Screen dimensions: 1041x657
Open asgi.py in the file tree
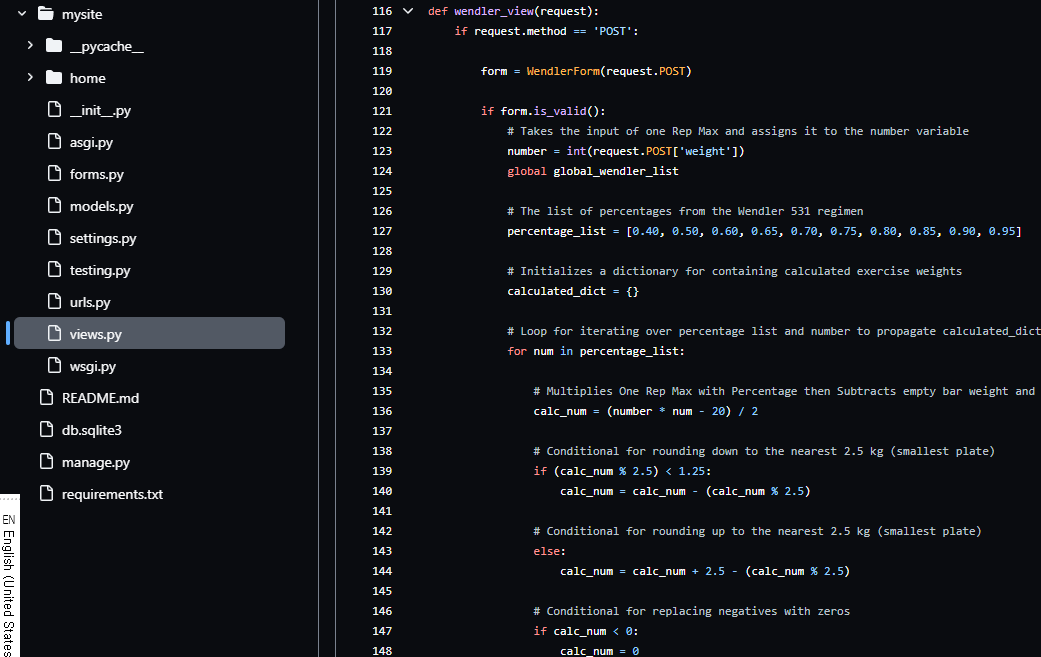tap(91, 142)
